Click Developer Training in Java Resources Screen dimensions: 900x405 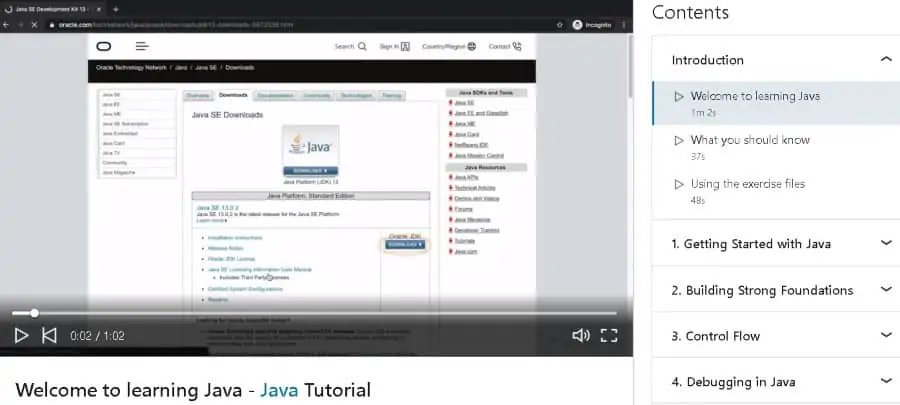(x=476, y=230)
